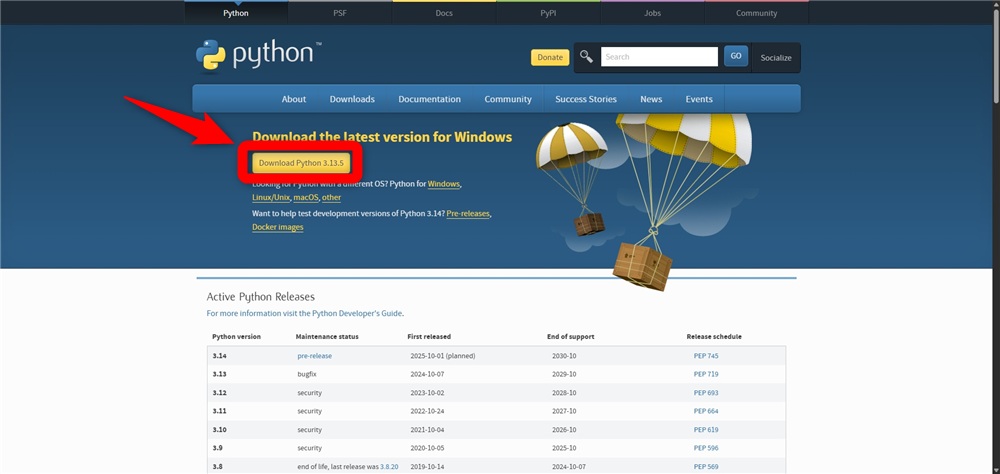Image resolution: width=1000 pixels, height=474 pixels.
Task: Follow the Linux/Unix link
Action: (271, 198)
